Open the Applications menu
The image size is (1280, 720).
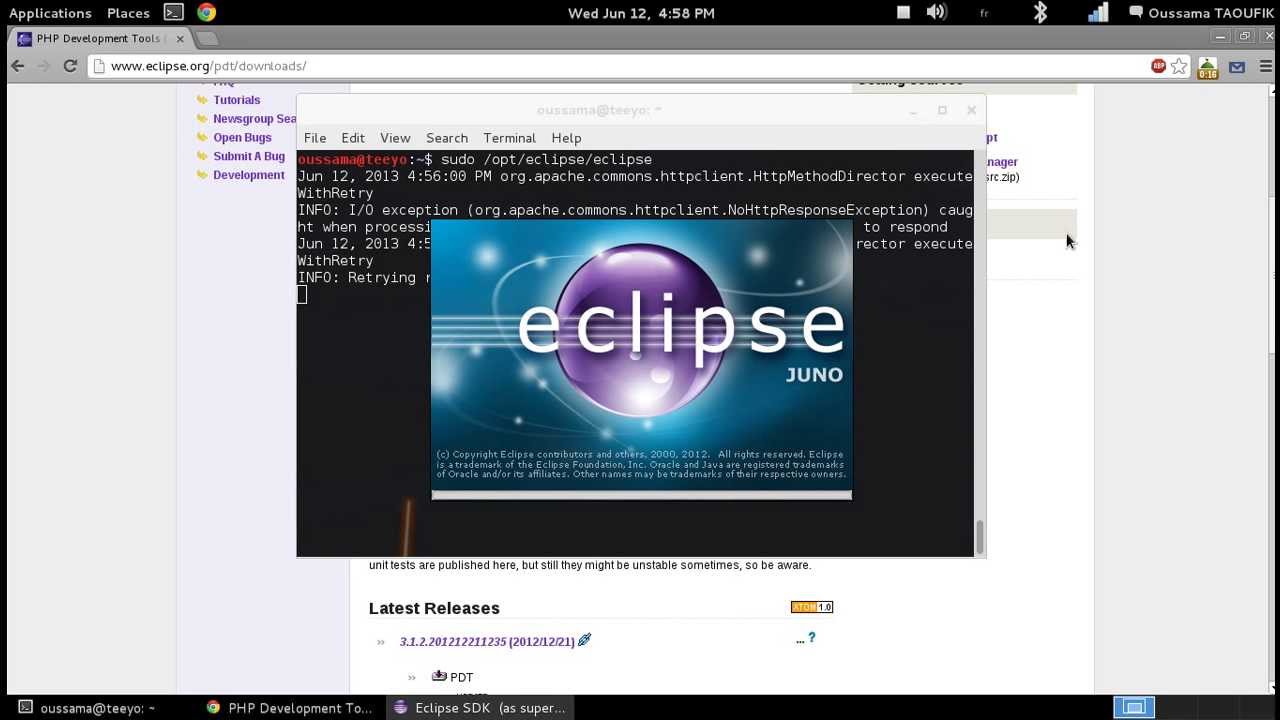(x=50, y=13)
